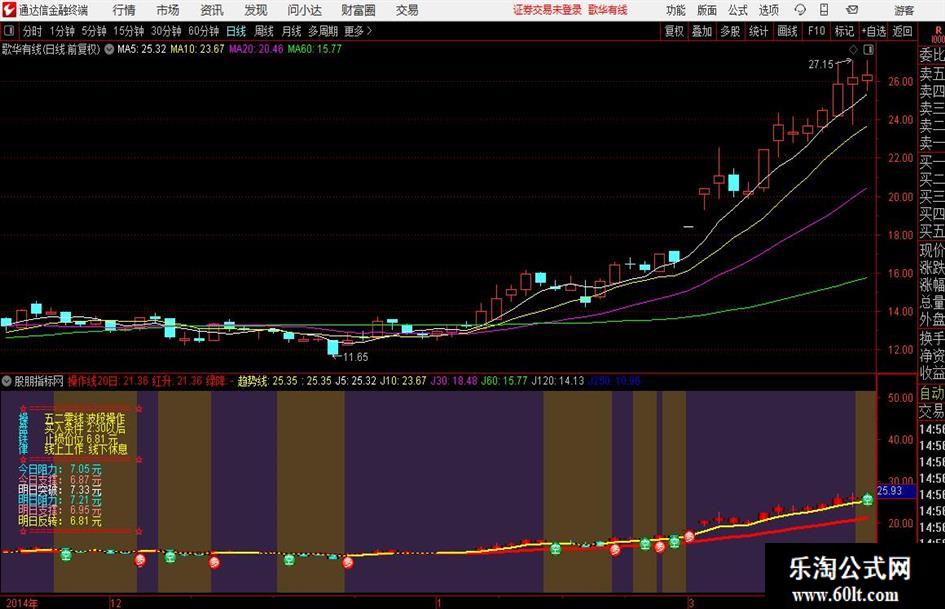Open the 发现 menu
Image resolution: width=945 pixels, height=609 pixels.
pos(256,10)
